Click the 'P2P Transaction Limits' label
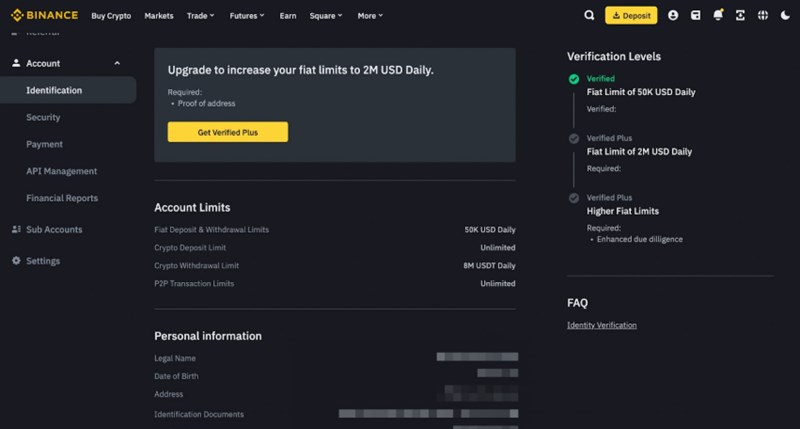Screen dimensions: 800x429 pos(194,284)
